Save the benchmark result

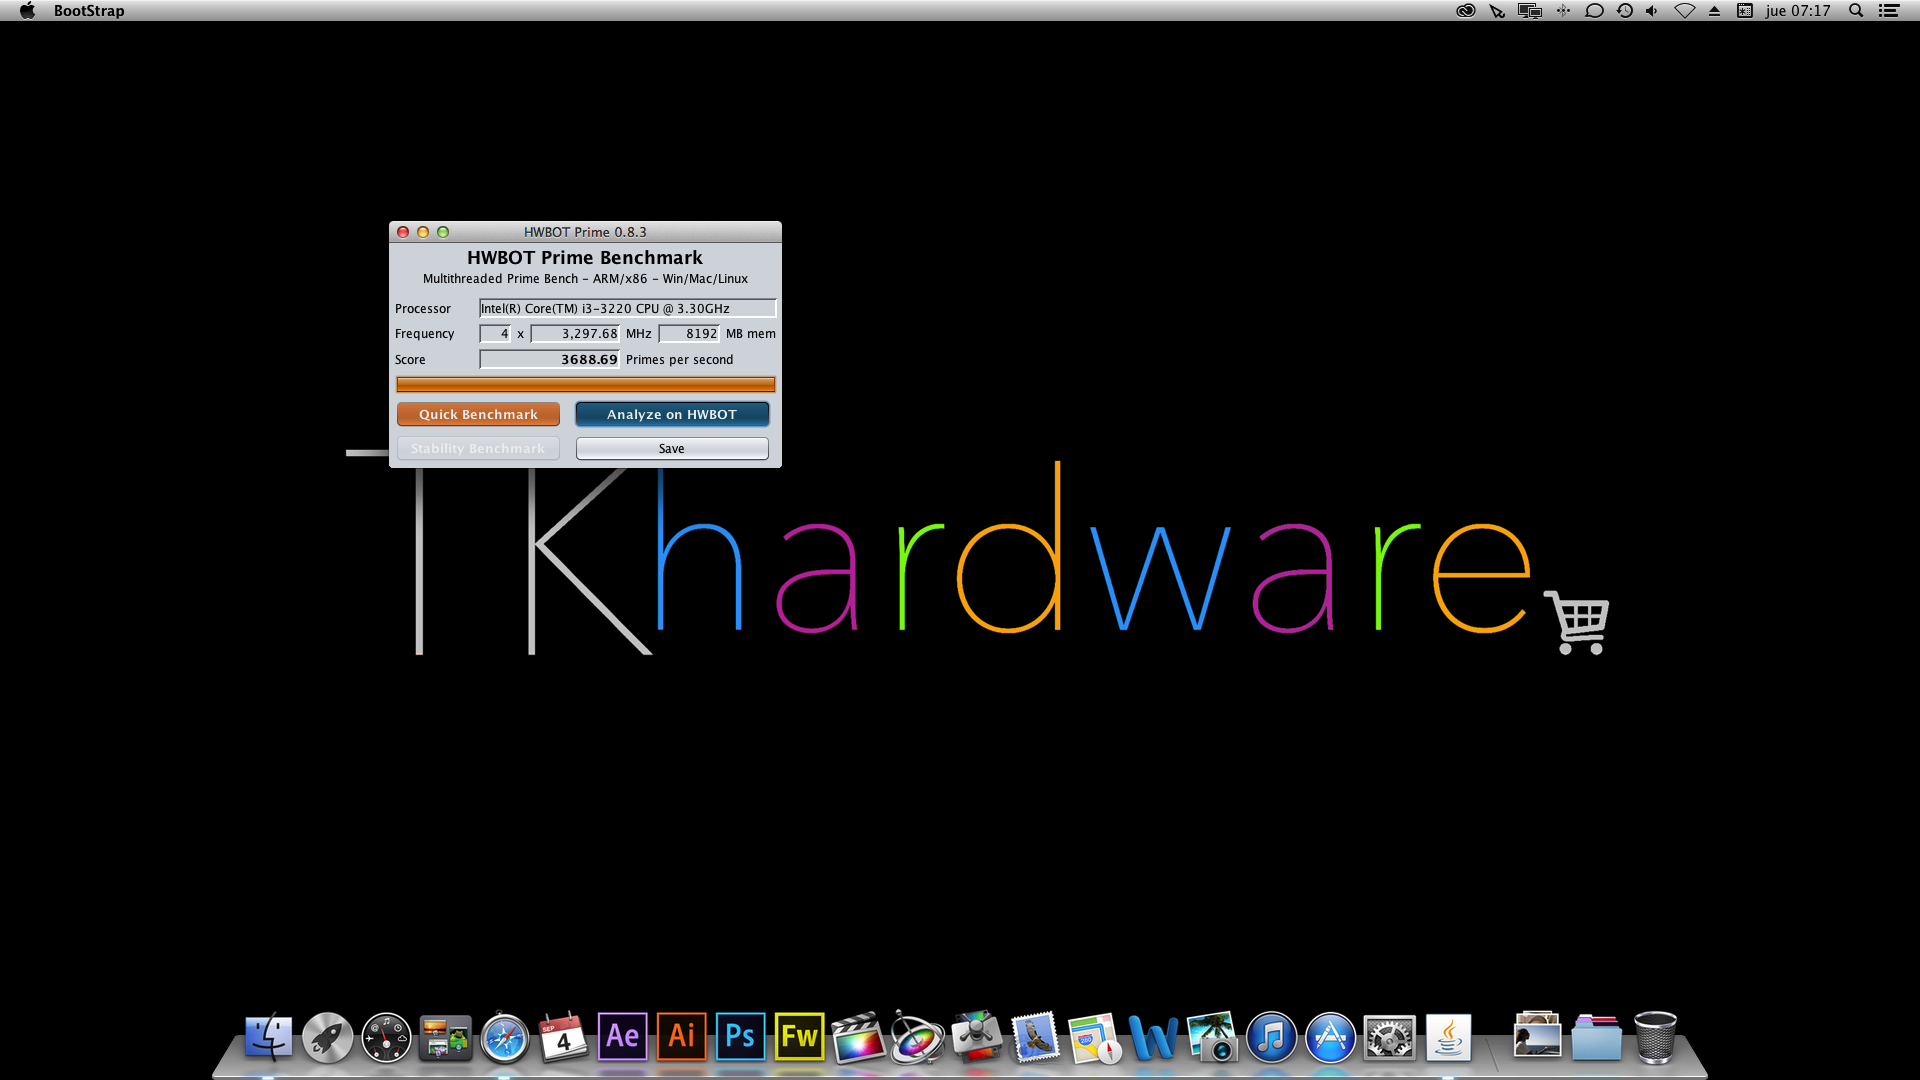(x=672, y=448)
